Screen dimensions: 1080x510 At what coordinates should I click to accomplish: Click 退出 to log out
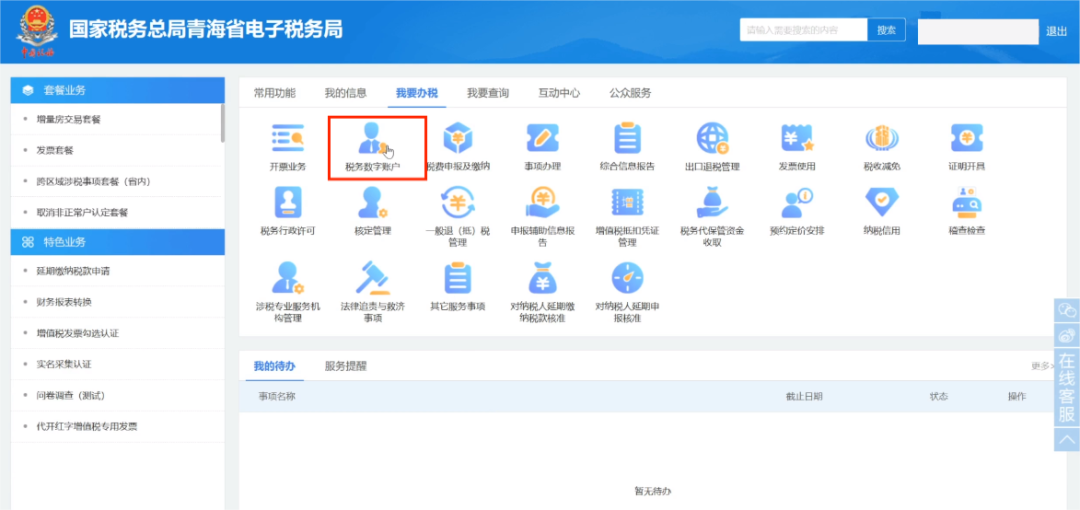click(1057, 31)
